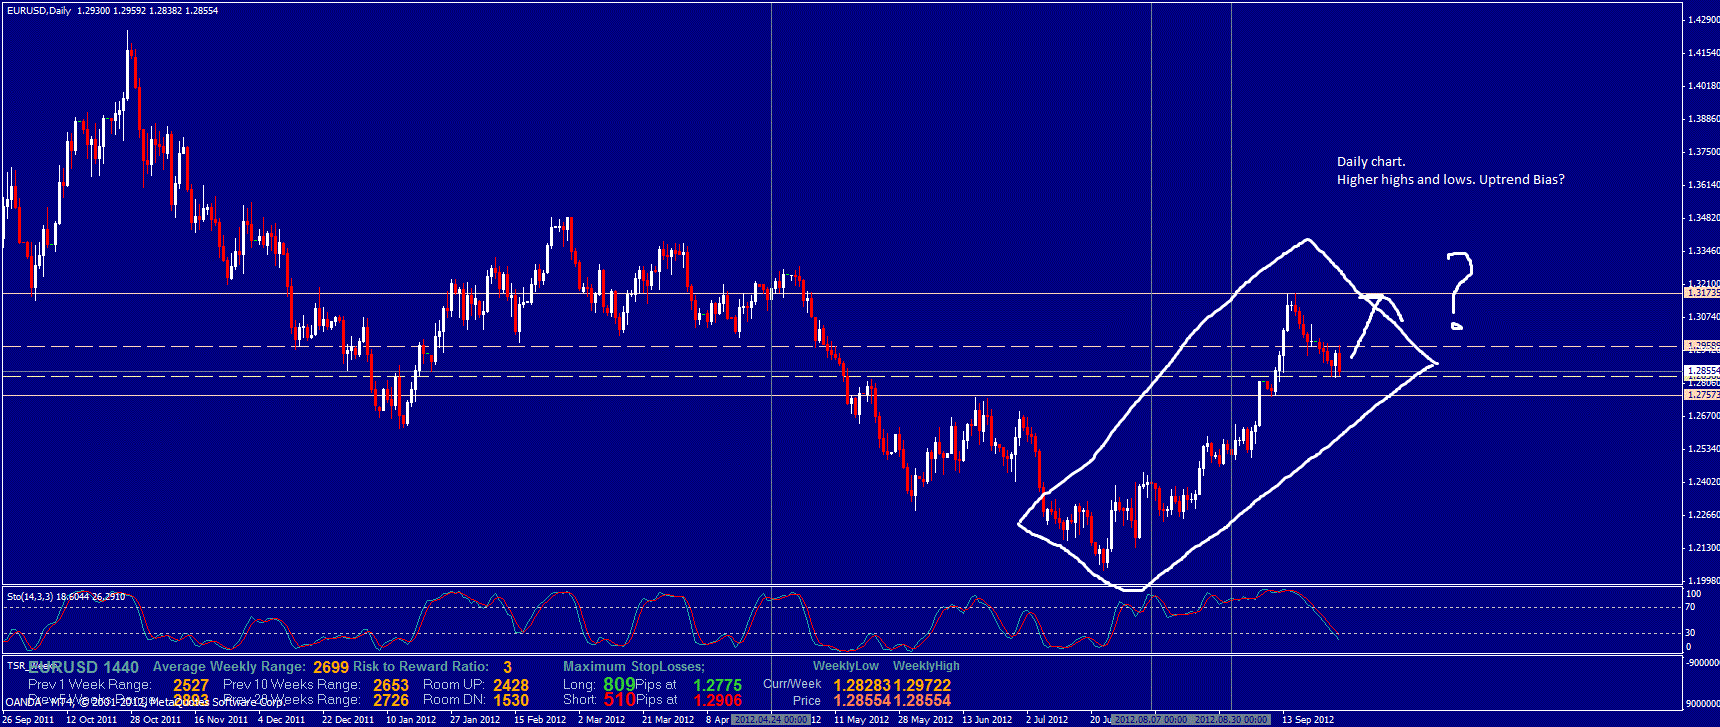Select the 'Daily chart.' text annotation
Viewport: 1720px width, 727px height.
1371,161
